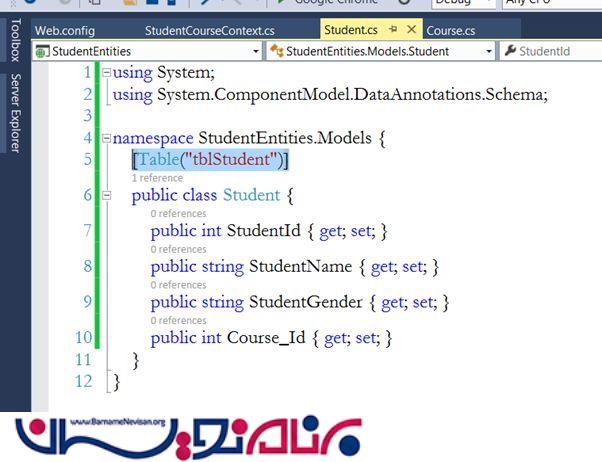
Task: Click the "tblStudent" string in the Table attribute
Action: click(231, 159)
